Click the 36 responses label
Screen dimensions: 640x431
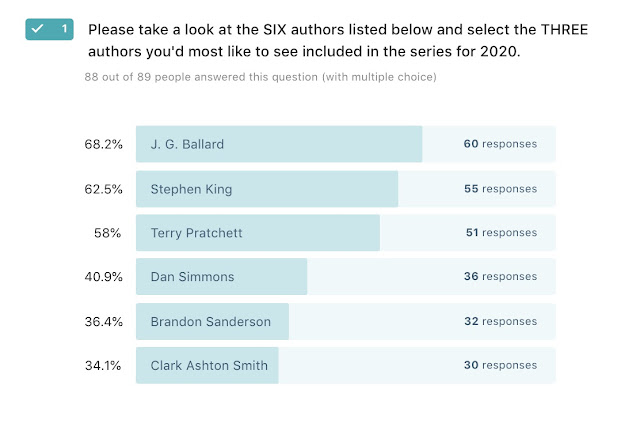[500, 276]
